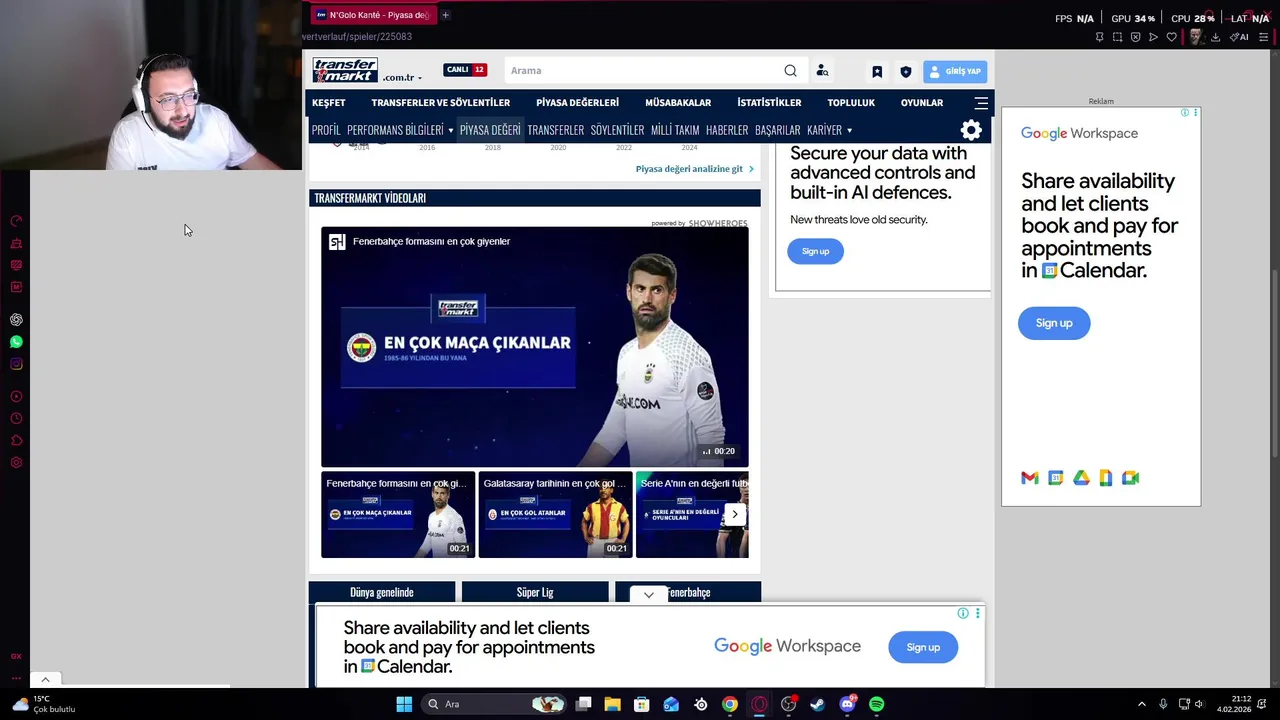Click the Giriş Yap login button
The image size is (1280, 720).
pyautogui.click(x=955, y=71)
